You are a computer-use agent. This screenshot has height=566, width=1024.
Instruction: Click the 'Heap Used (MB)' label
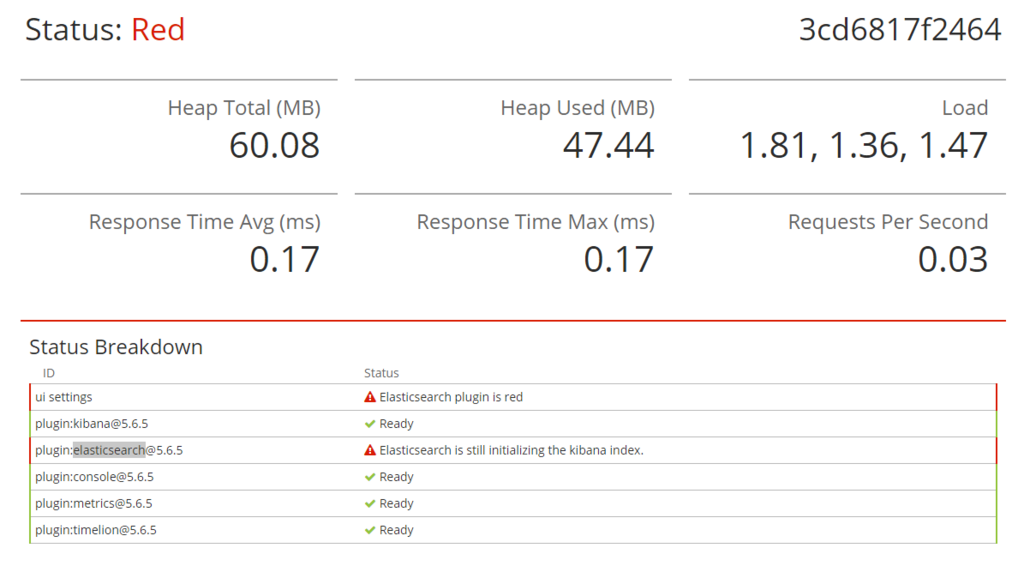coord(578,108)
